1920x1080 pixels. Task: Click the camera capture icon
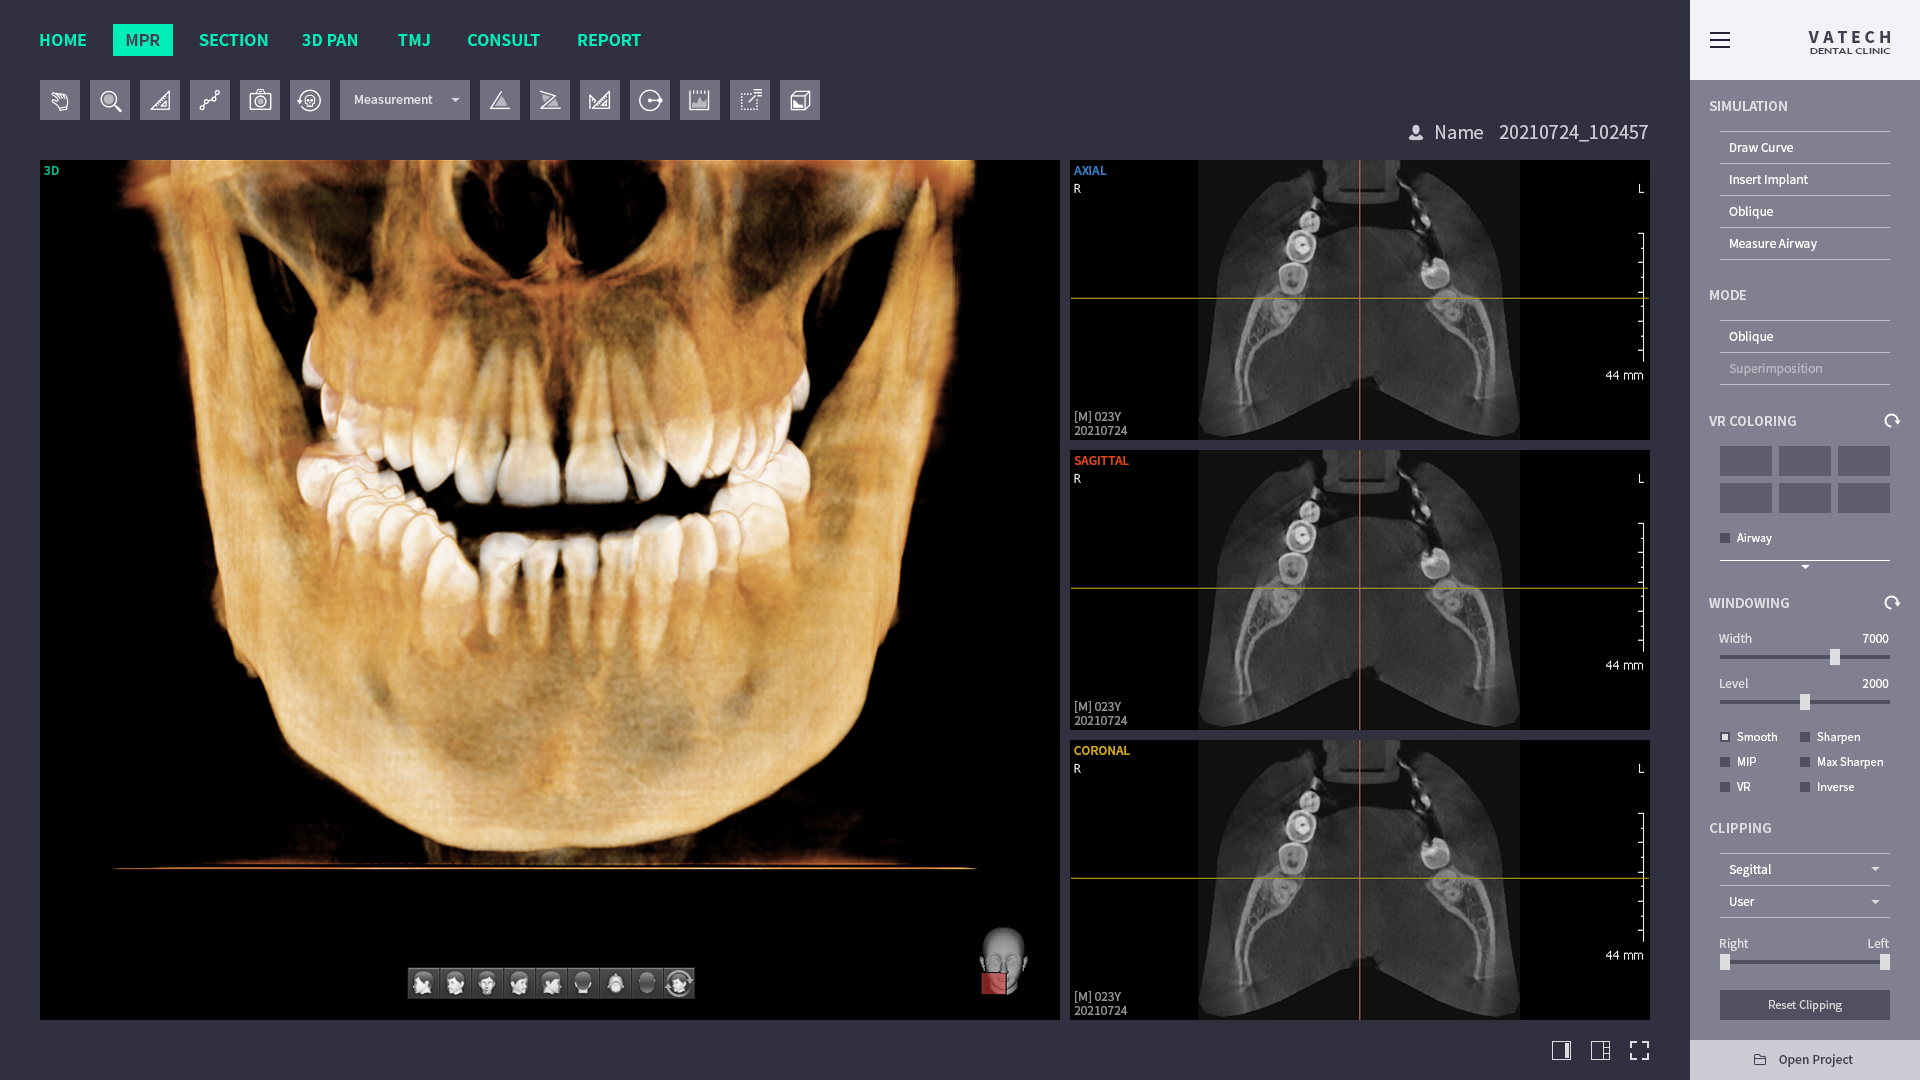[260, 100]
